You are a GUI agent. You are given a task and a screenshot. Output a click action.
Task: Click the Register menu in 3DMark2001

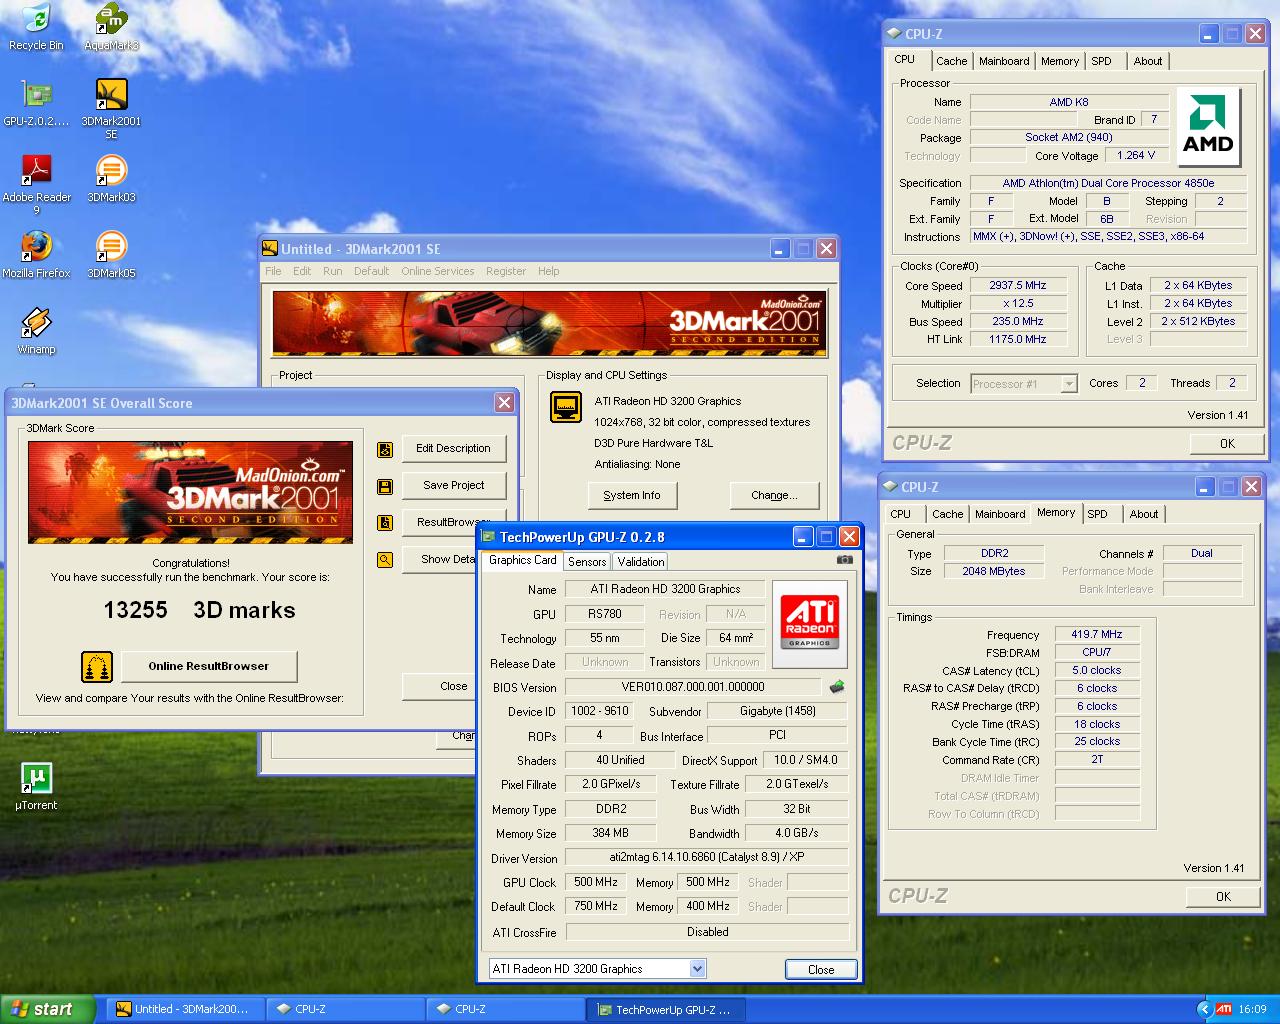point(506,271)
